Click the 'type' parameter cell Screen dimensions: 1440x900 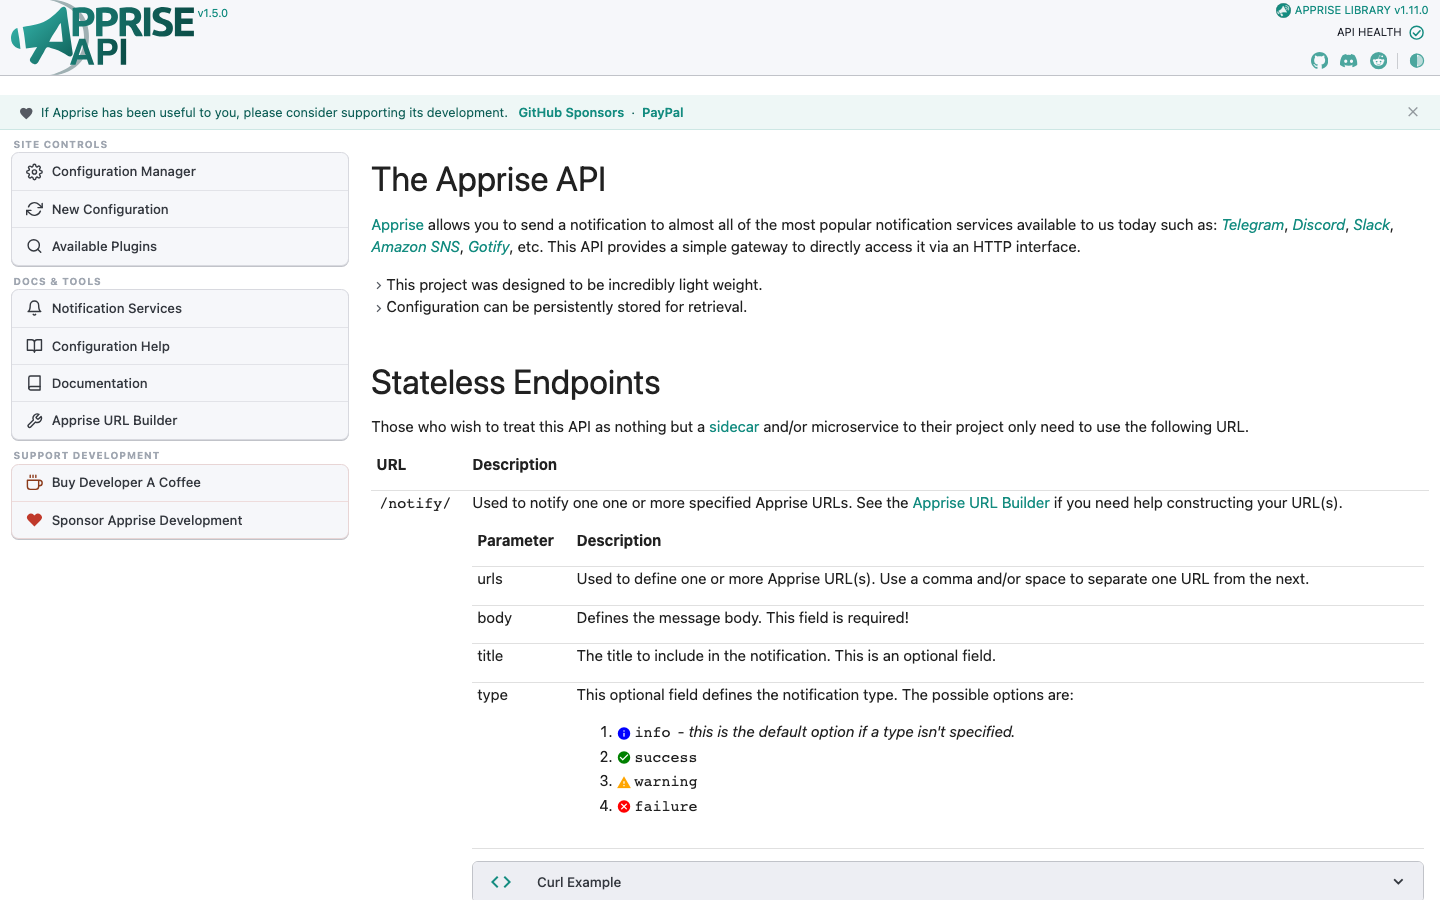coord(492,695)
